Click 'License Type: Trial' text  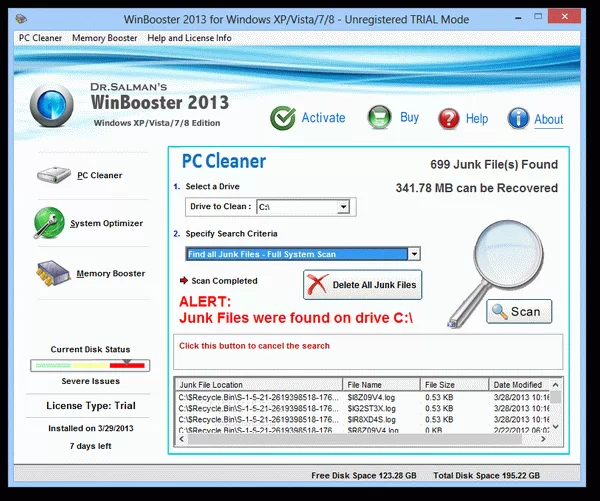91,406
